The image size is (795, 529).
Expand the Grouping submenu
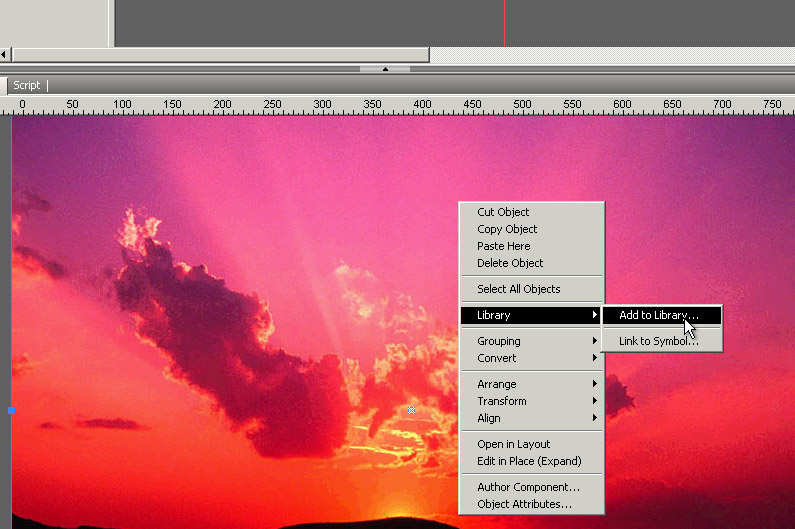coord(530,341)
